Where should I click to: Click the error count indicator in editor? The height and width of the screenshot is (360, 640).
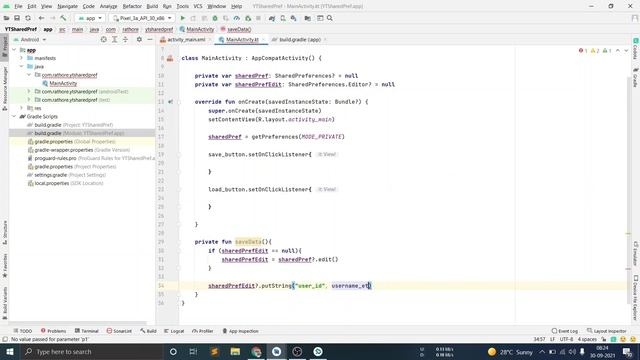(x=583, y=51)
